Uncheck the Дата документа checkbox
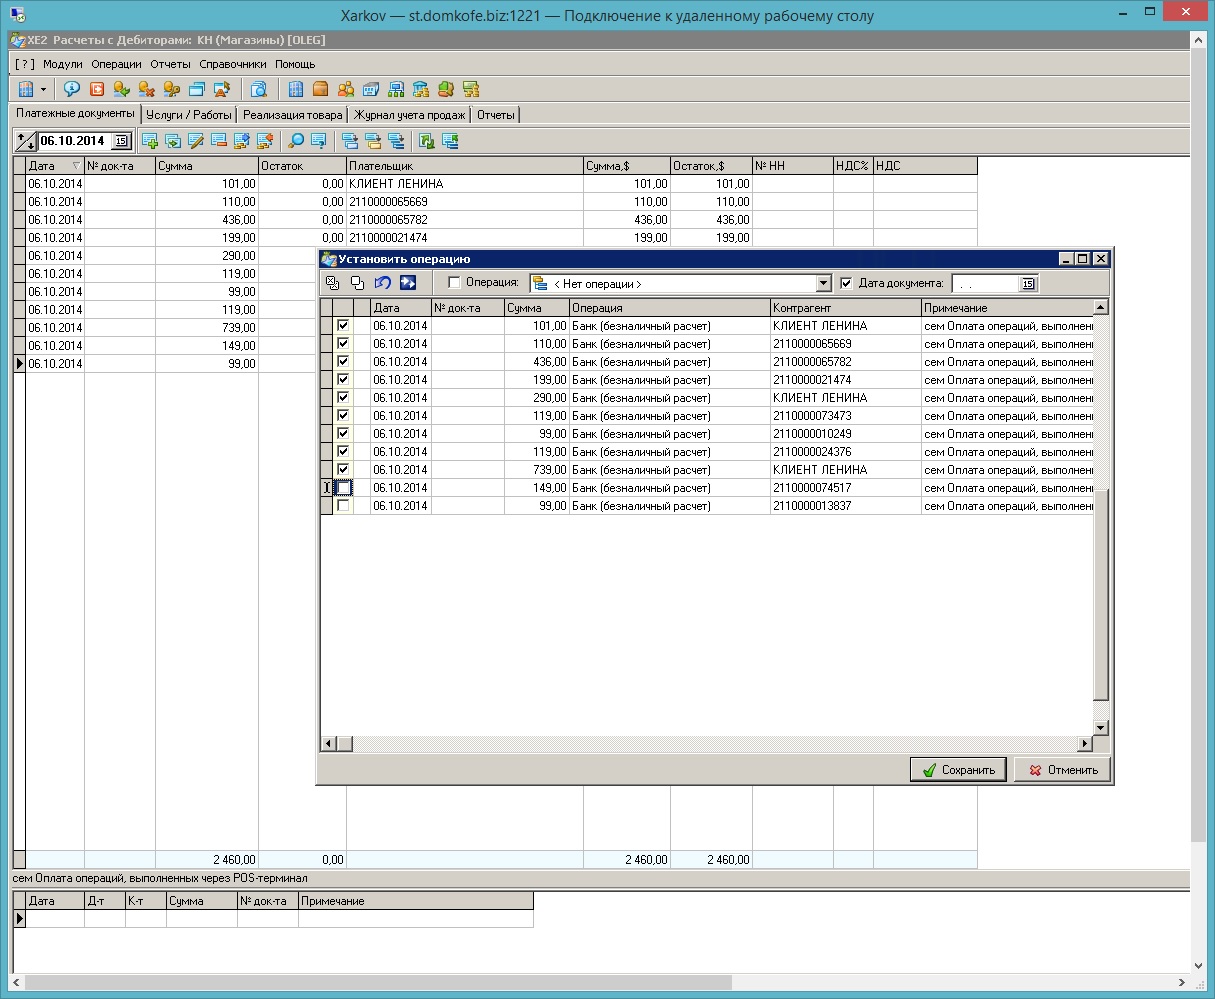The height and width of the screenshot is (999, 1215). click(847, 283)
